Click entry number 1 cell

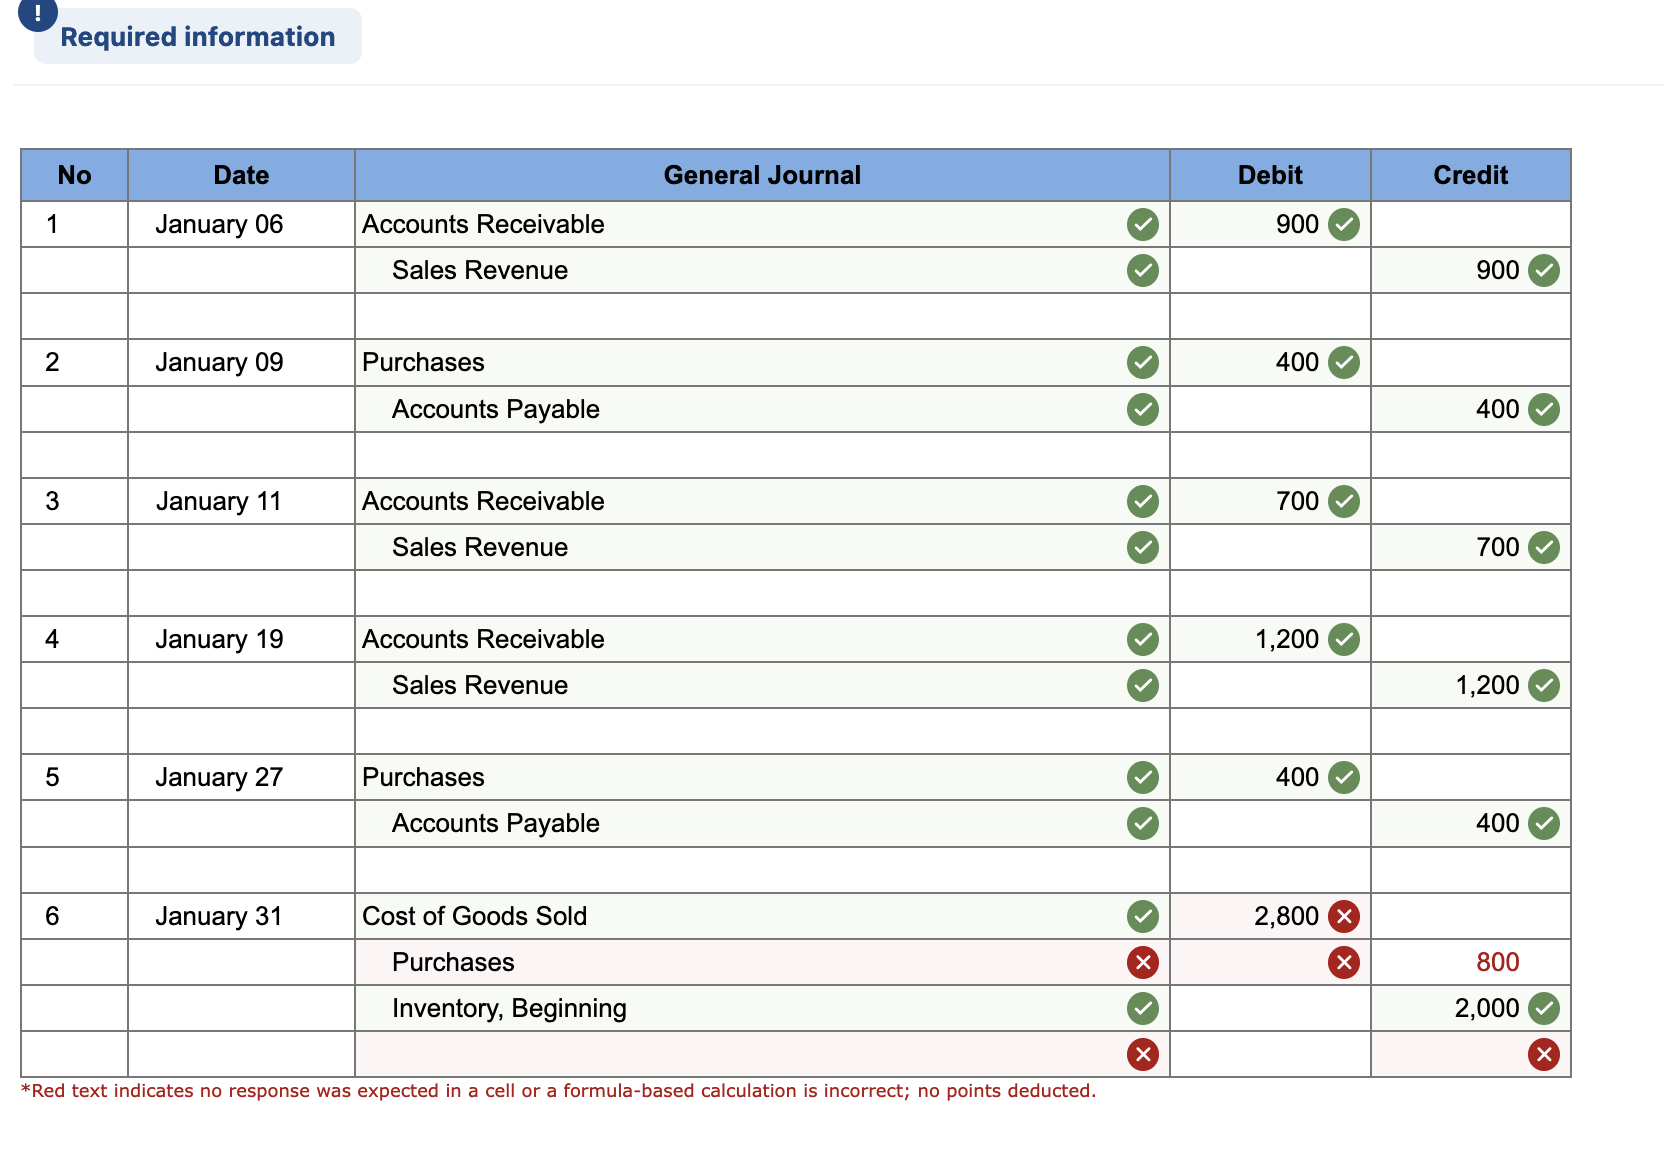click(x=75, y=224)
